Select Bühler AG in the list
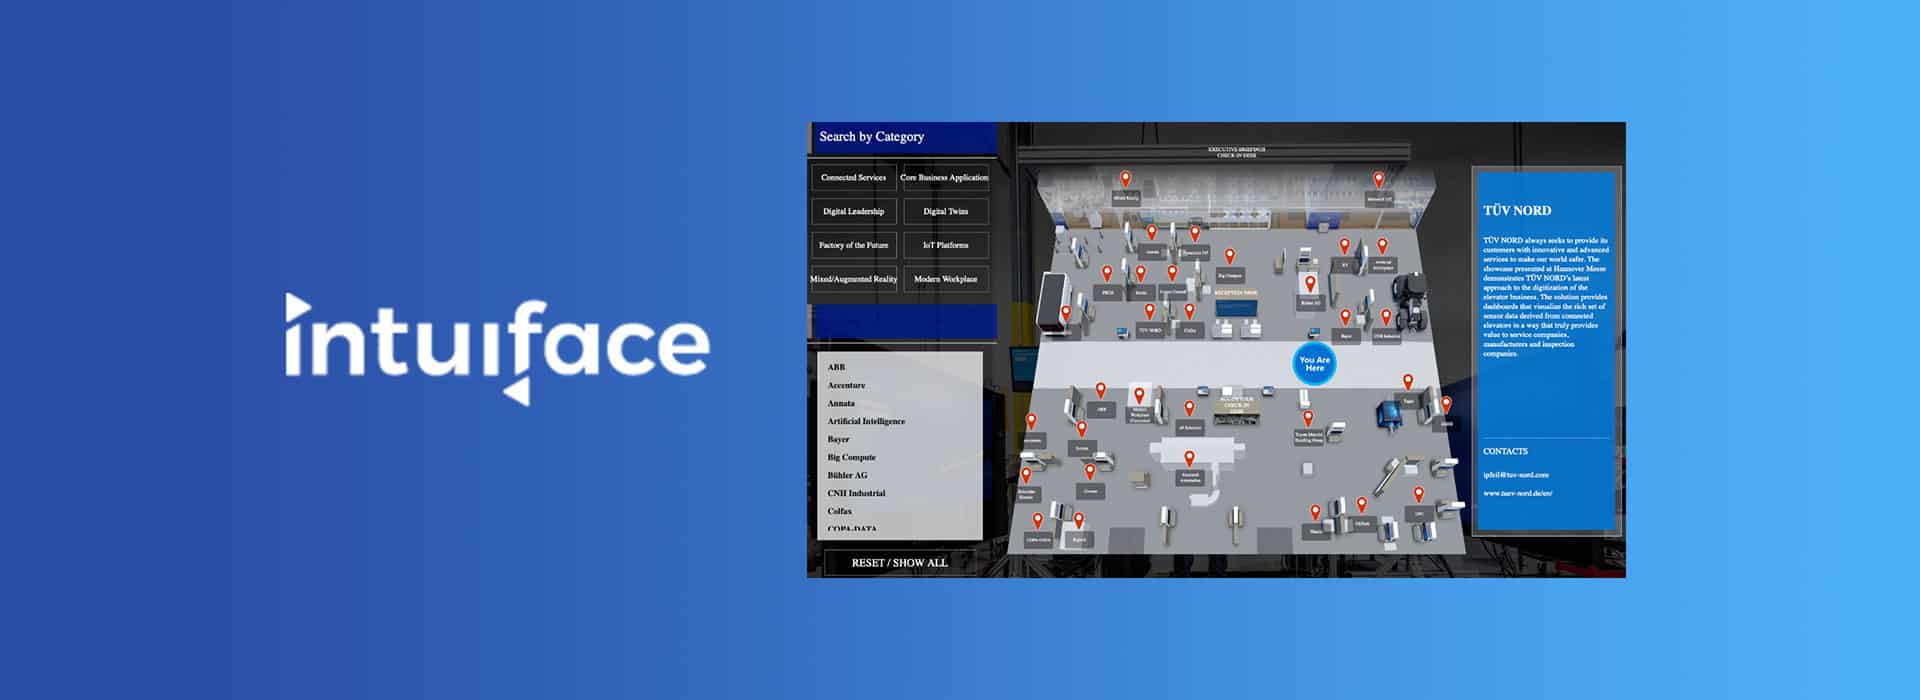The height and width of the screenshot is (700, 1920). tap(847, 475)
